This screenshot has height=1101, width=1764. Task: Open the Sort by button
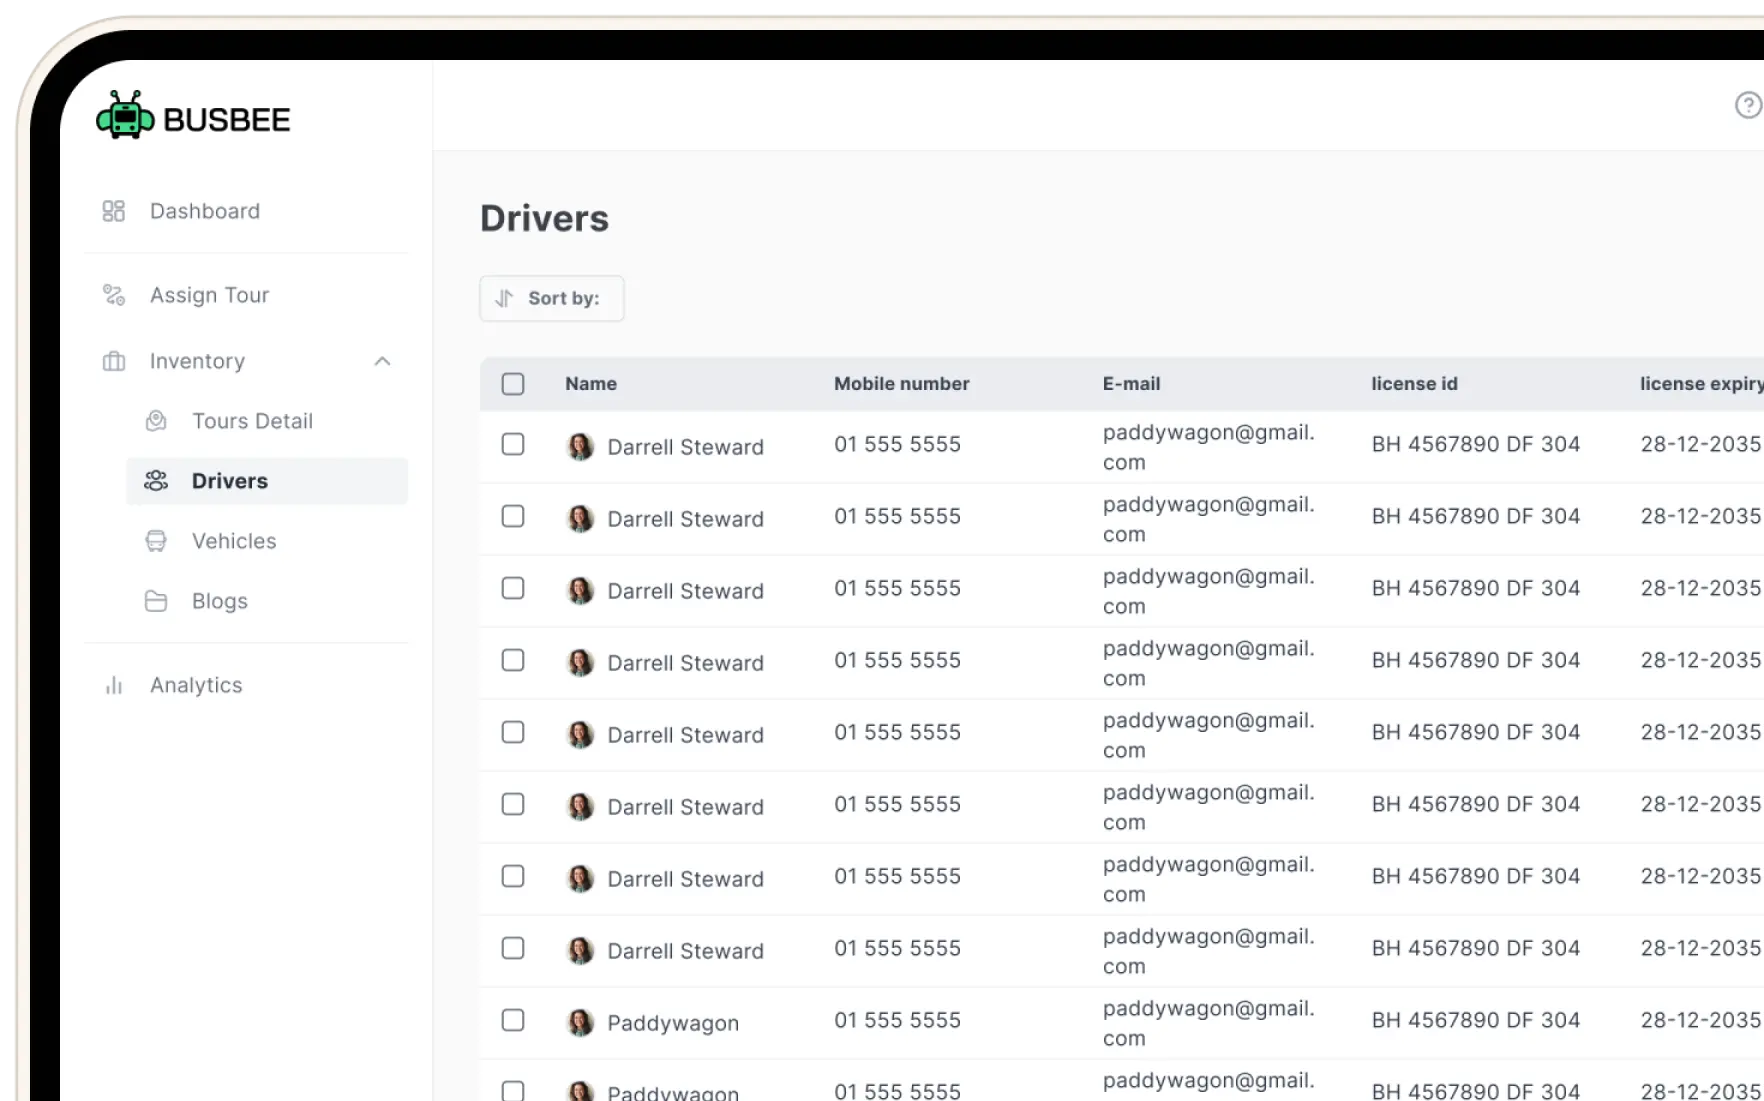coord(552,298)
